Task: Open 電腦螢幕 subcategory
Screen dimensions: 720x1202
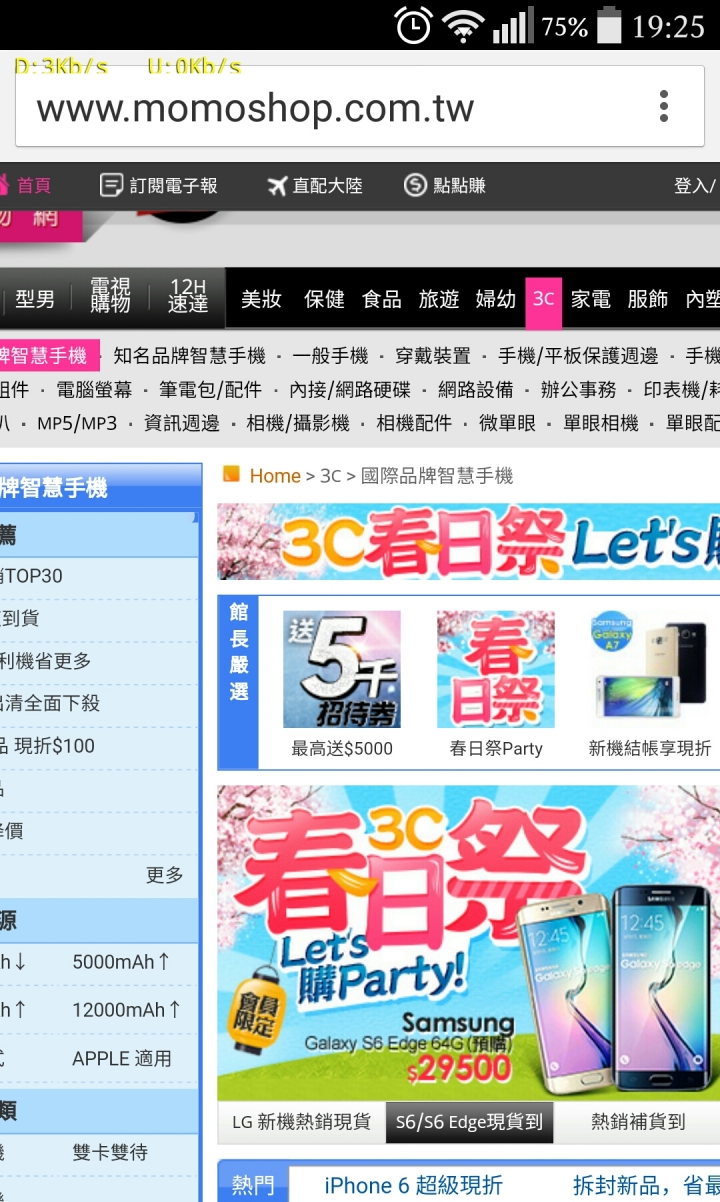Action: (94, 390)
